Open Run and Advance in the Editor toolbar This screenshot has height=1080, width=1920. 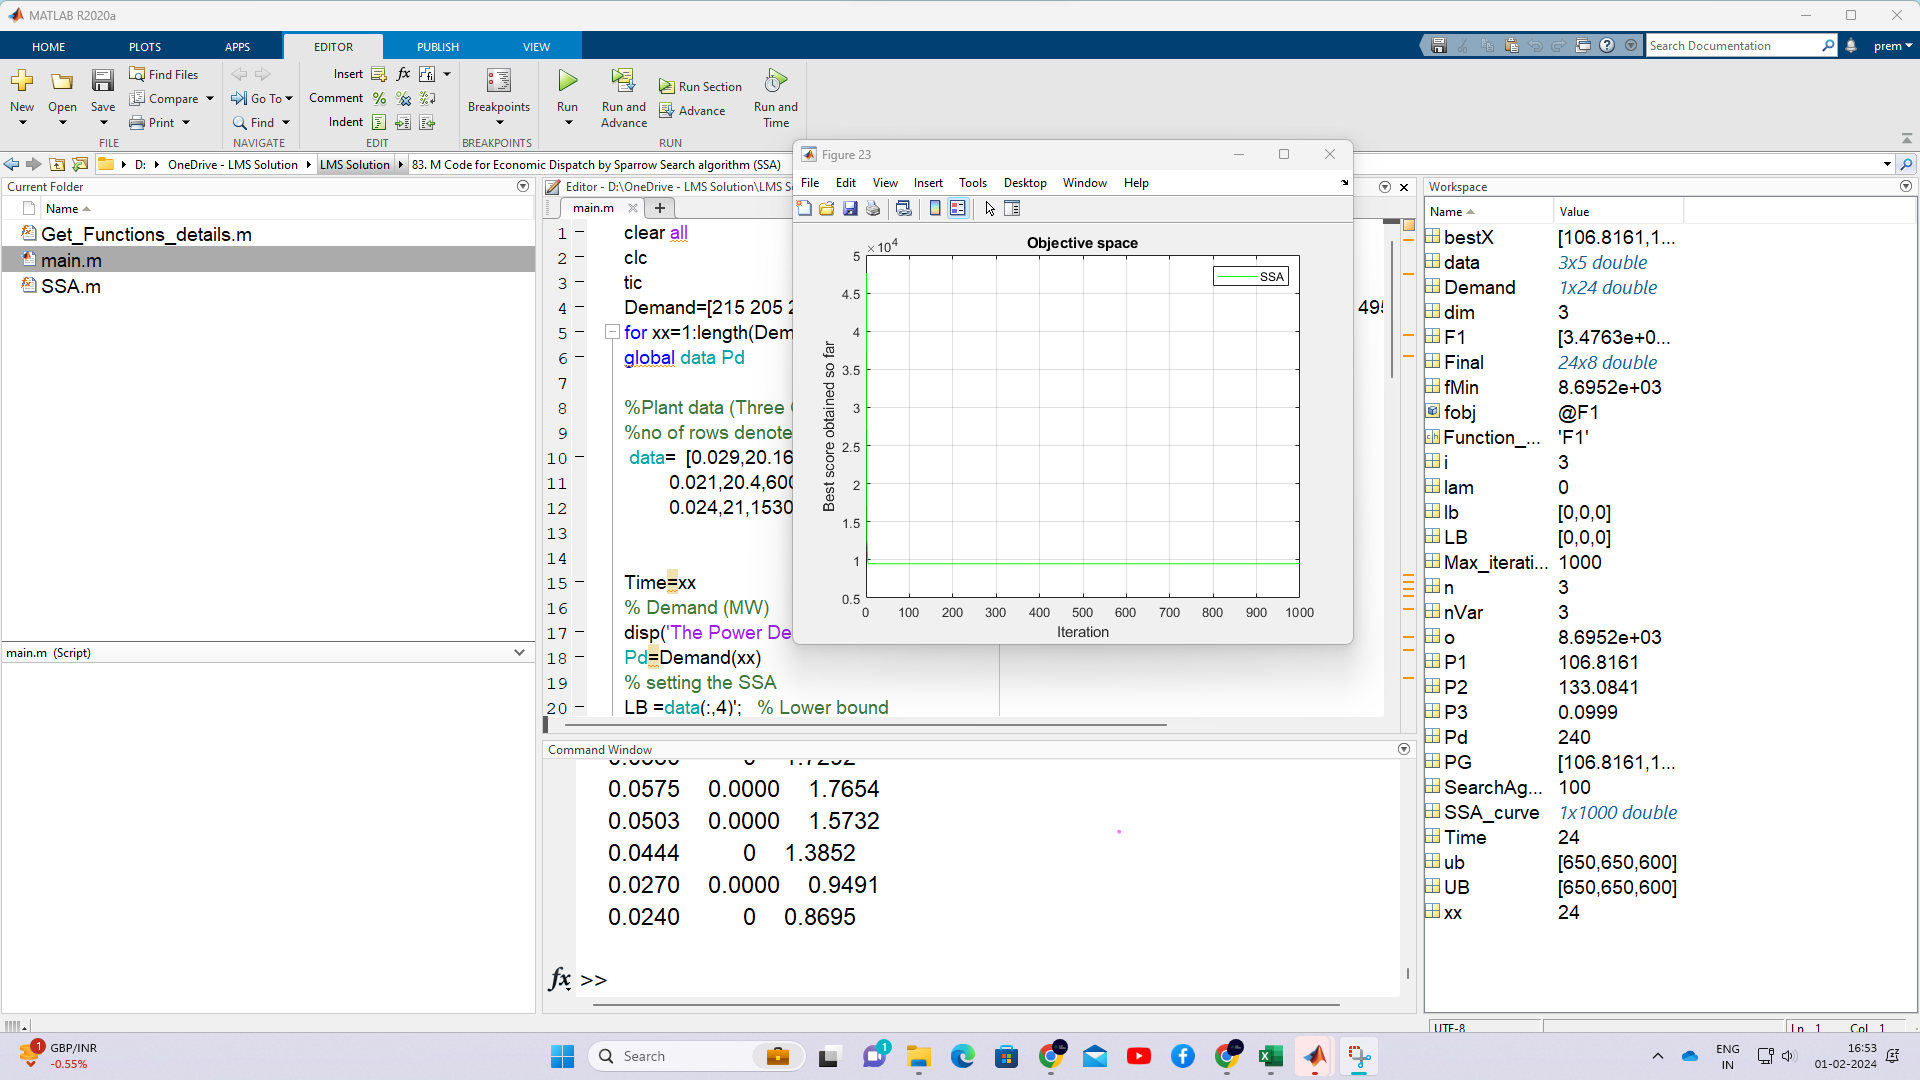[623, 97]
